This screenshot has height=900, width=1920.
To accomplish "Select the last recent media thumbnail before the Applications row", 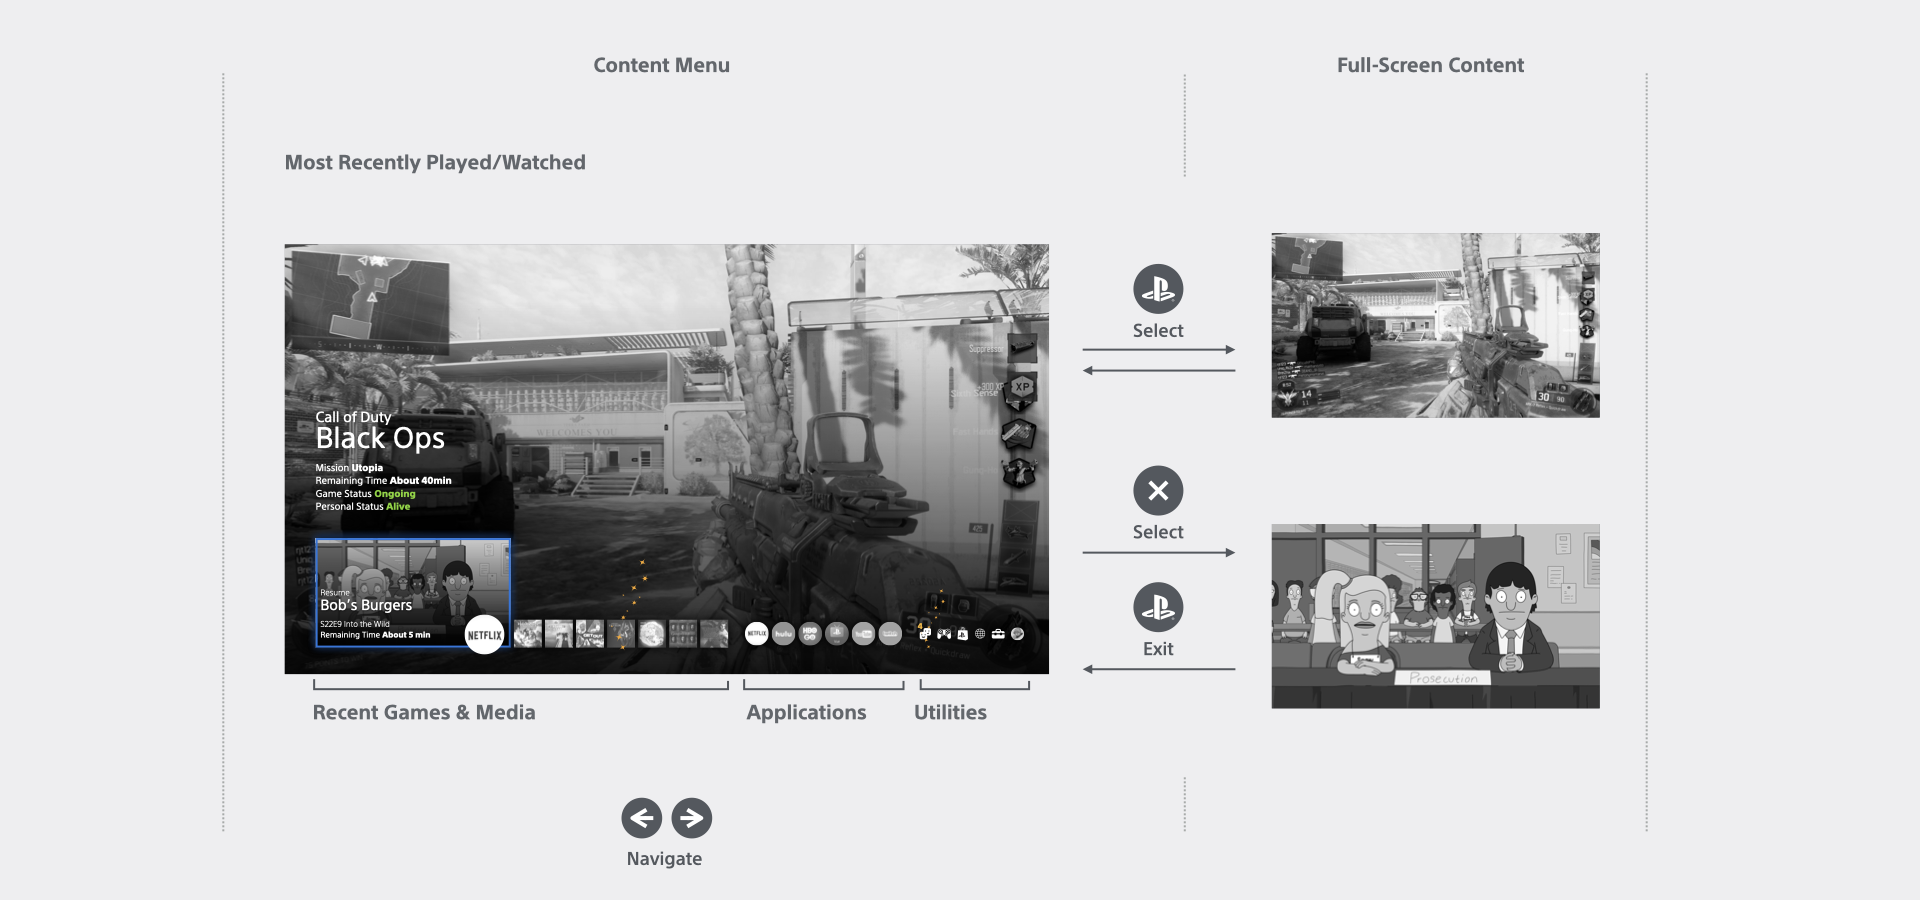I will (714, 634).
